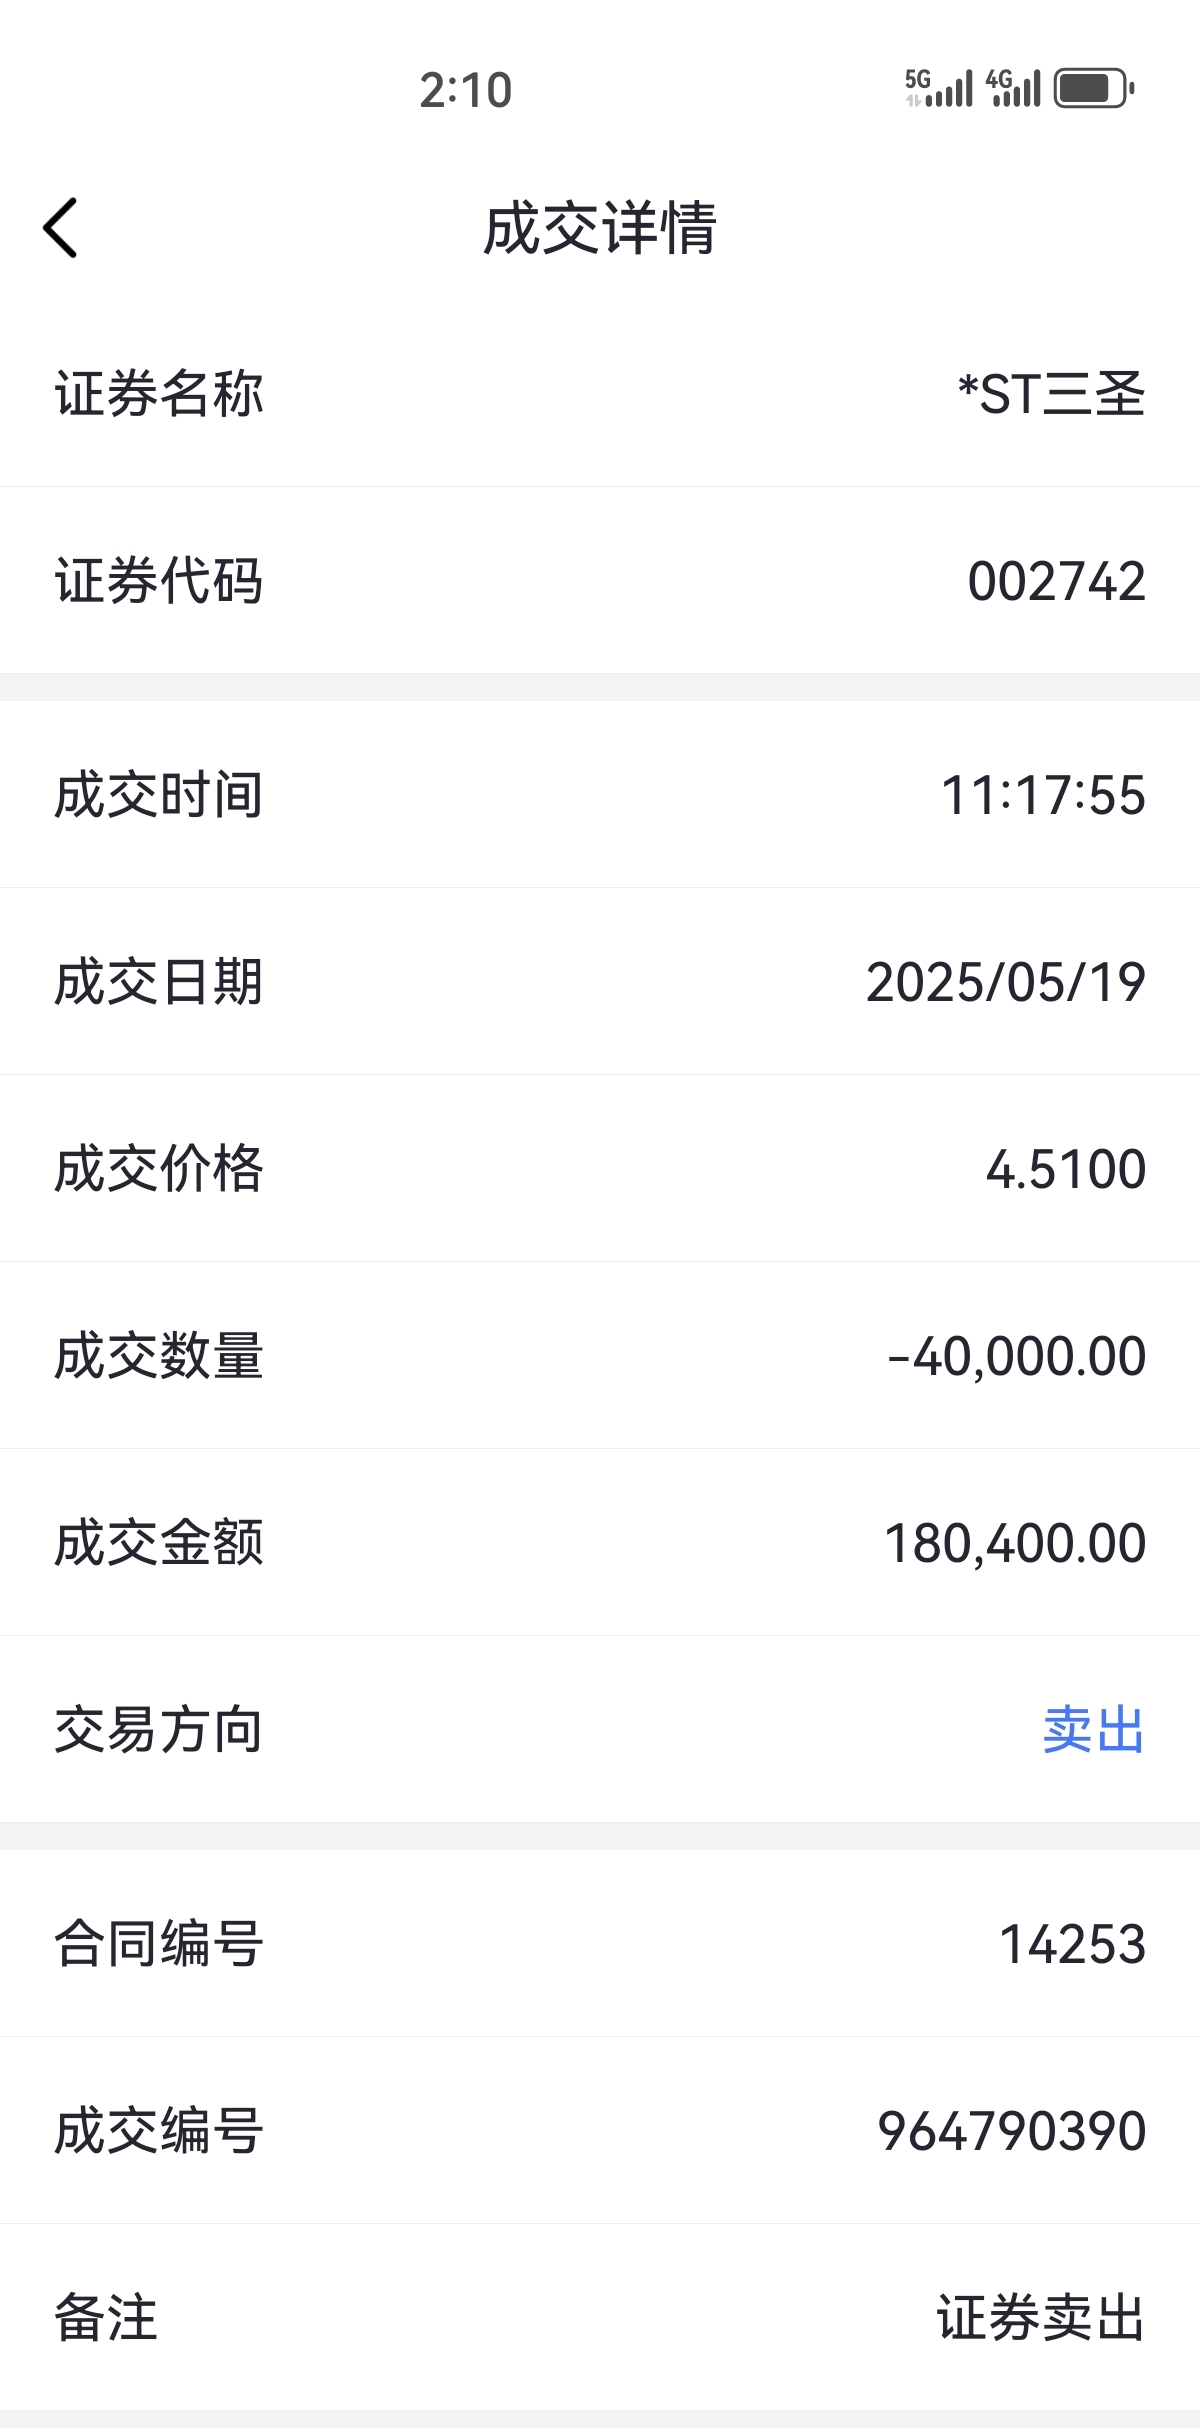Tap the trade price 4.5100
This screenshot has width=1200, height=2428.
click(x=1066, y=1169)
